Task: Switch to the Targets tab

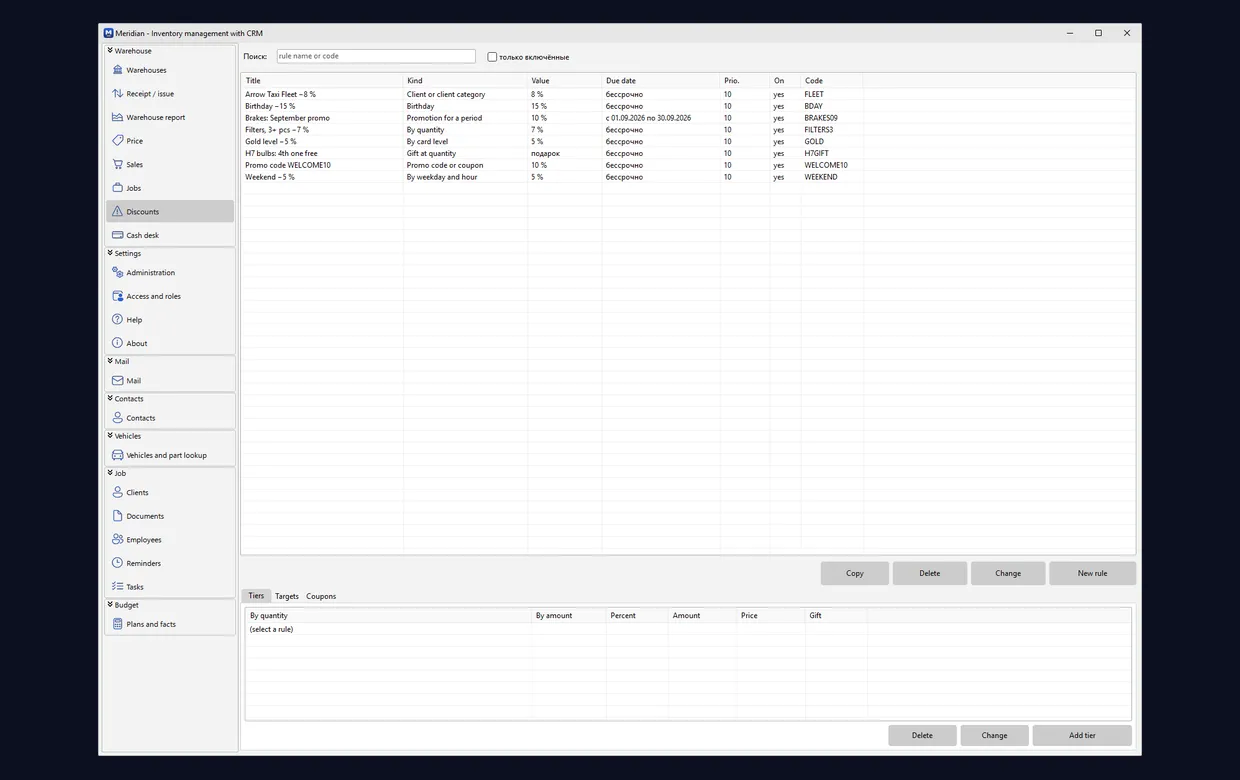Action: pos(287,596)
